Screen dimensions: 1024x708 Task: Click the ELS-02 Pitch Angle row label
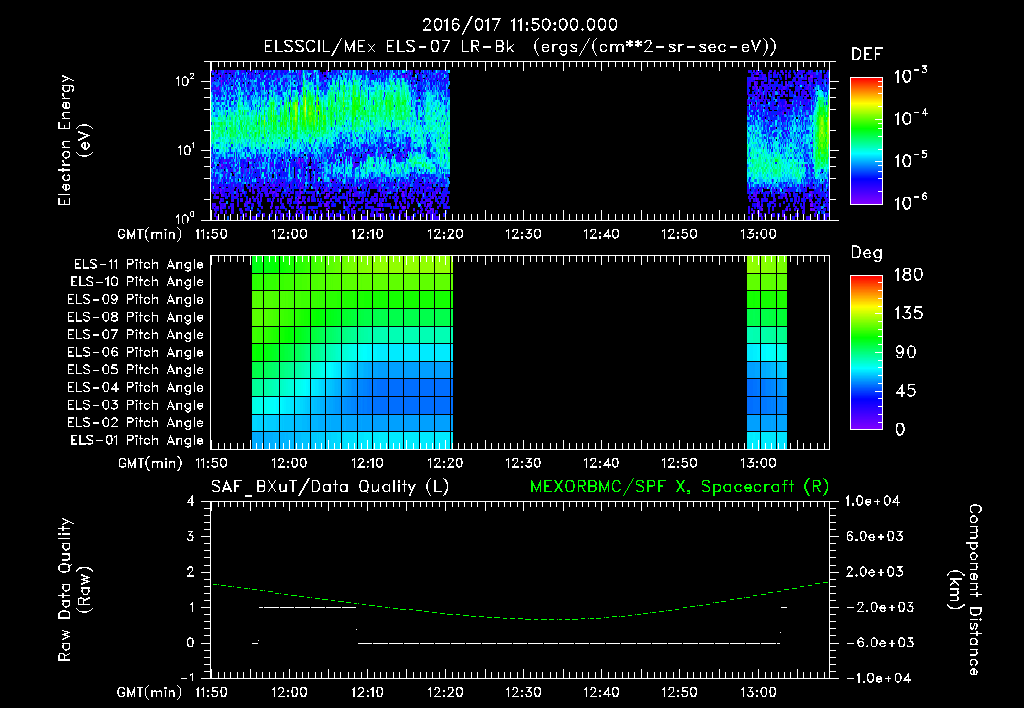(135, 423)
